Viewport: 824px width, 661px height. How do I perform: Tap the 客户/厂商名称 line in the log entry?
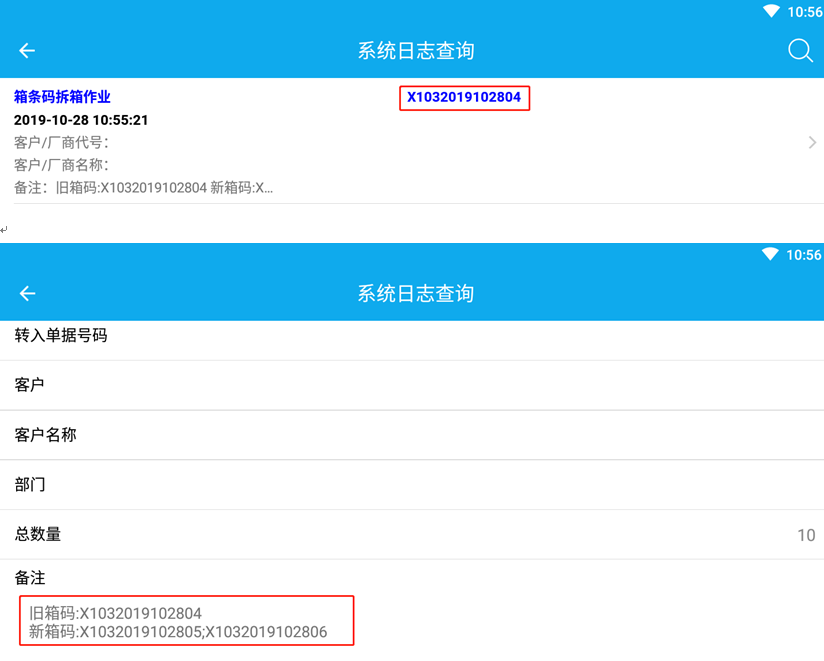pos(61,165)
